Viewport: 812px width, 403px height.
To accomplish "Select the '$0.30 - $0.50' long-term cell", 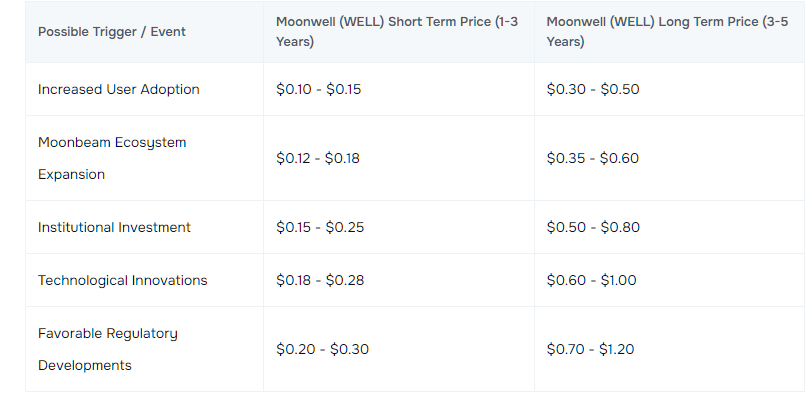I will click(x=593, y=89).
